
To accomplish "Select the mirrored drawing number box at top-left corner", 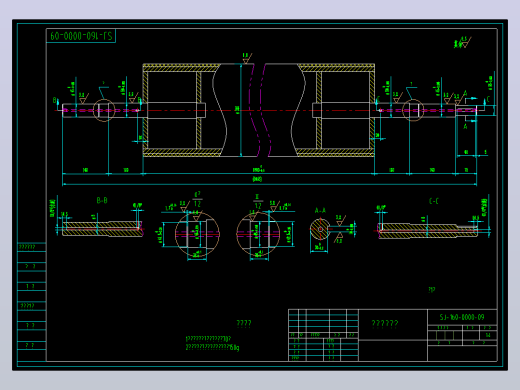I will tap(81, 36).
